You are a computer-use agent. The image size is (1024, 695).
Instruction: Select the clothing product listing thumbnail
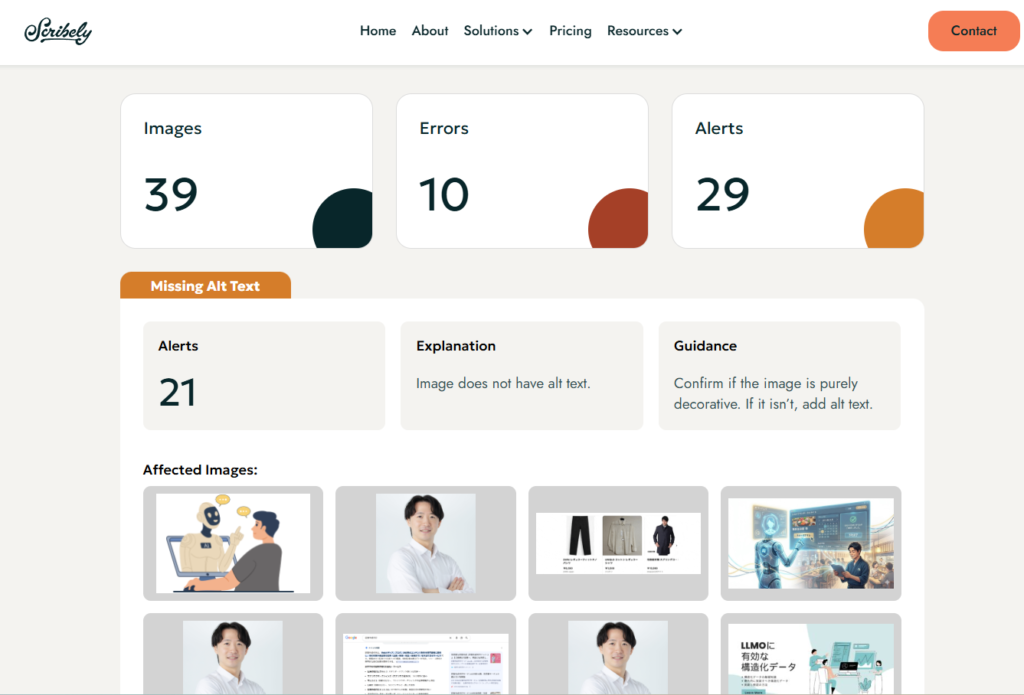pyautogui.click(x=617, y=543)
